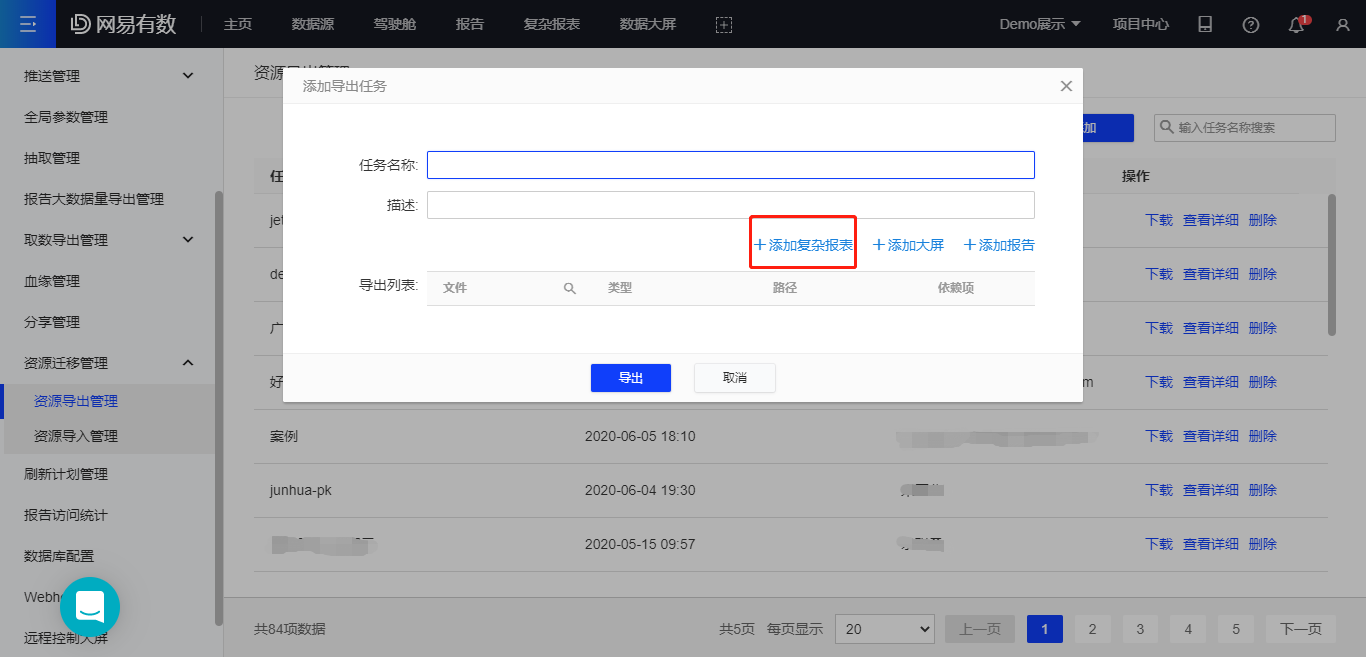Image resolution: width=1366 pixels, height=657 pixels.
Task: Expand the Demo展示 project dropdown
Action: tap(1040, 24)
